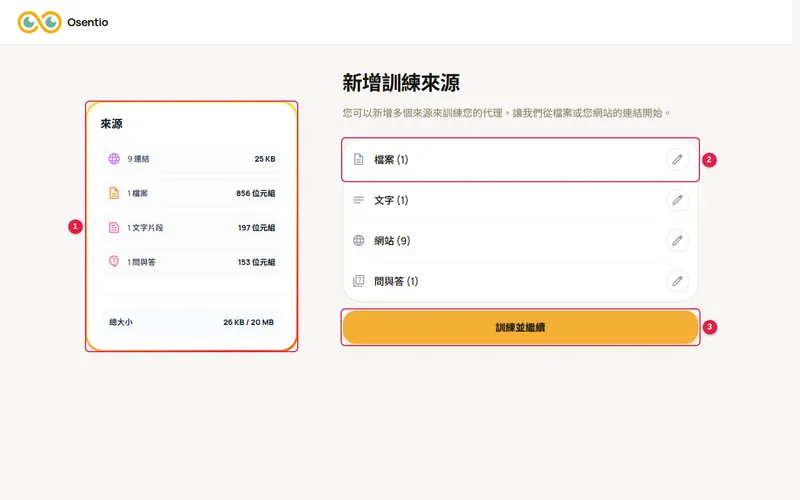The image size is (800, 500).
Task: Click pencil edit icon for 問與答 (1)
Action: pyautogui.click(x=677, y=281)
